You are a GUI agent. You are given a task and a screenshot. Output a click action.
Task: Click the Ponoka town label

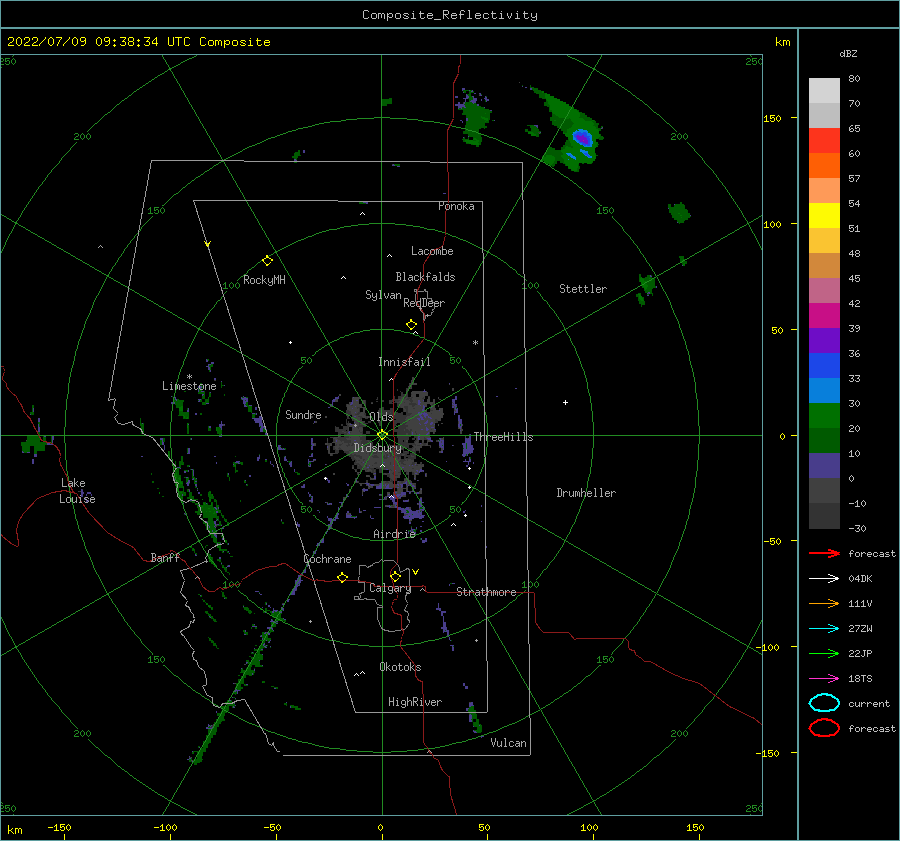456,206
